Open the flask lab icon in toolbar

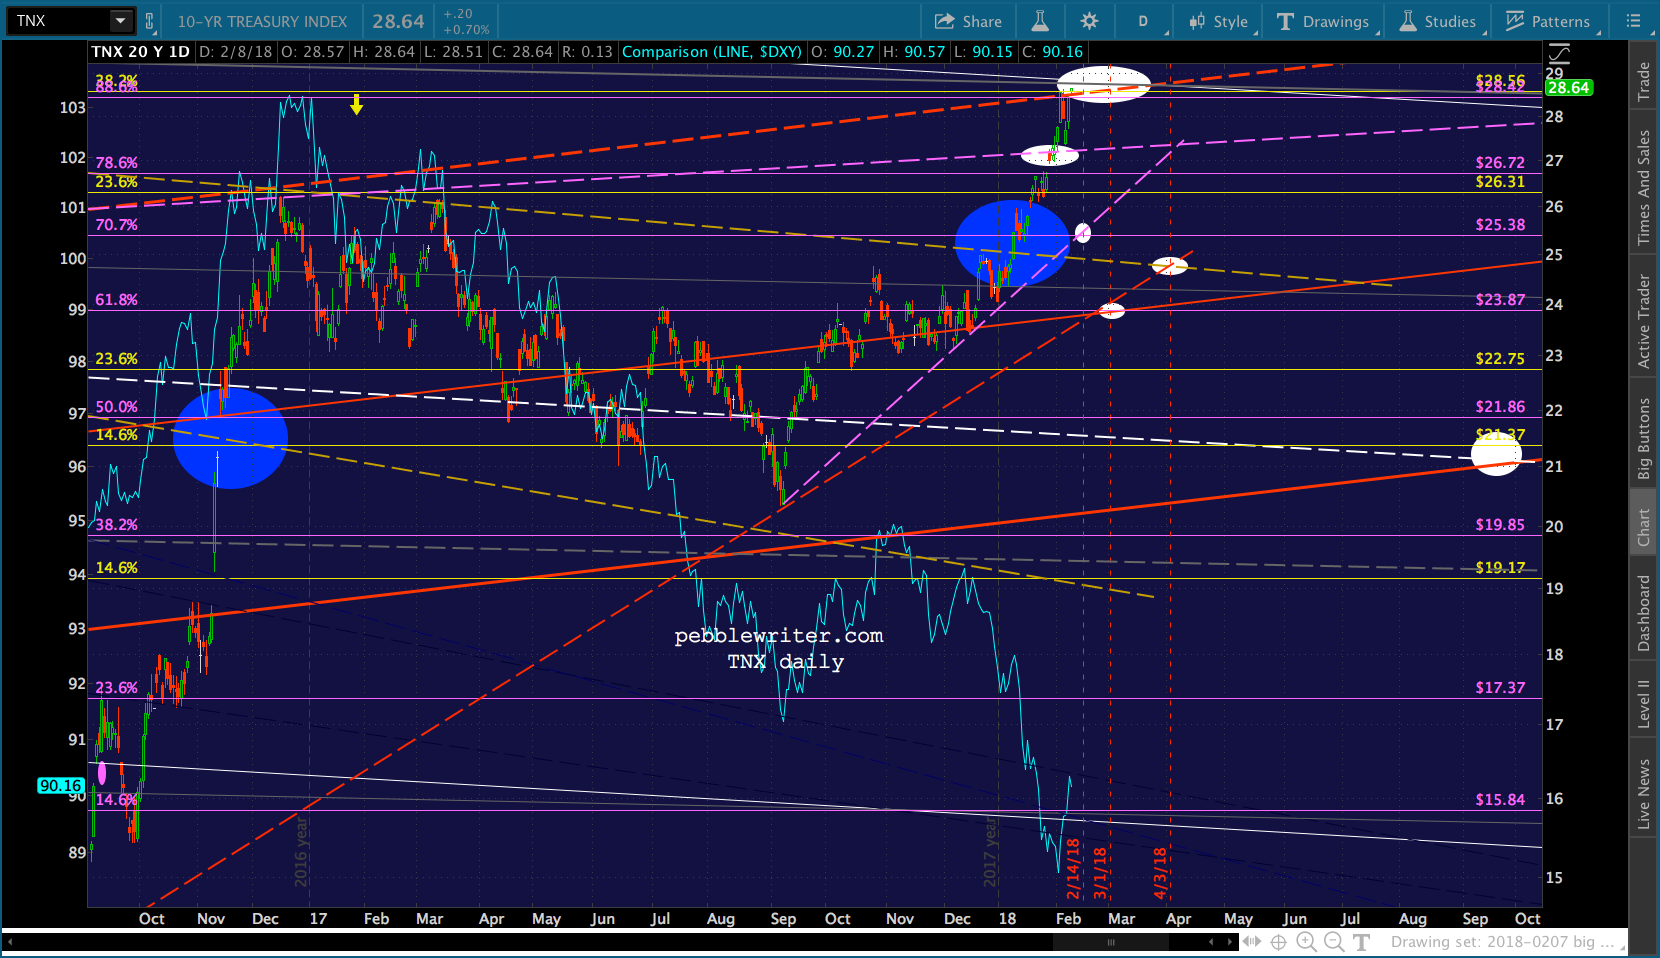pyautogui.click(x=1040, y=21)
